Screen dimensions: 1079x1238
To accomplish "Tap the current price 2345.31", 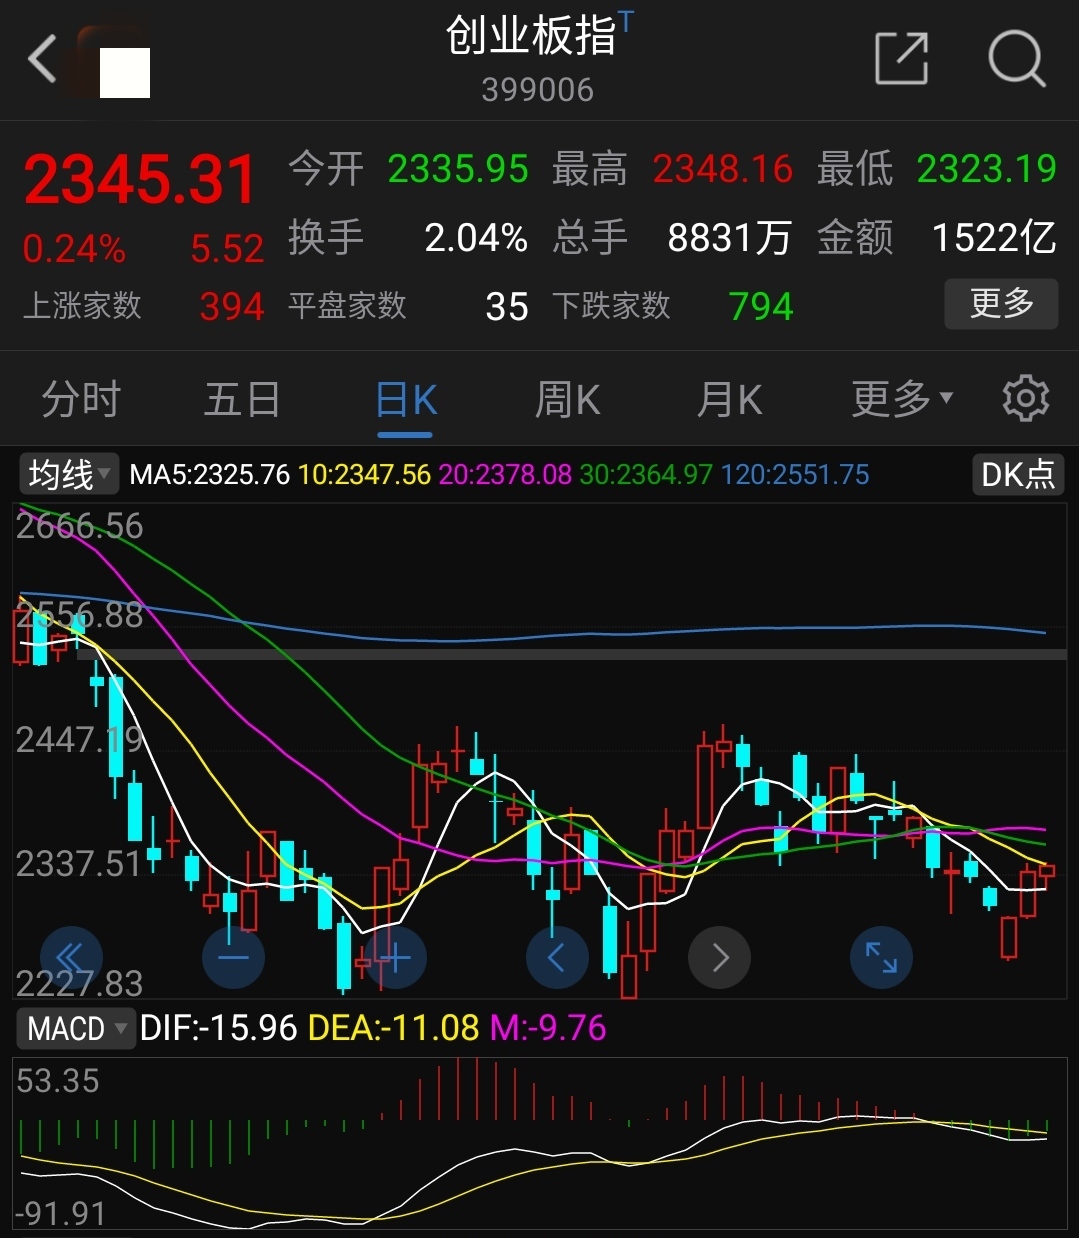I will click(x=140, y=180).
